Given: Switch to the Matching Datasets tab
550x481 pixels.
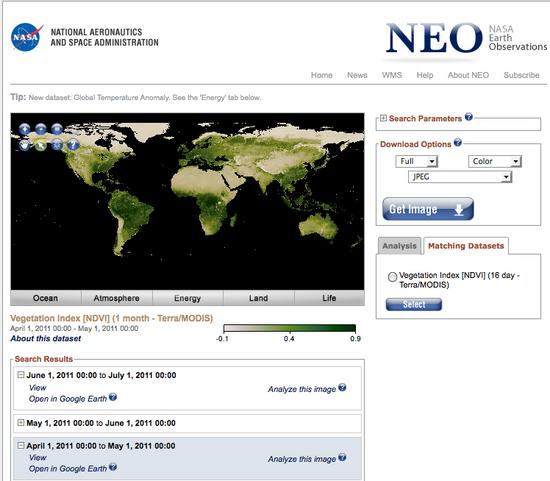Looking at the screenshot, I should tap(466, 246).
